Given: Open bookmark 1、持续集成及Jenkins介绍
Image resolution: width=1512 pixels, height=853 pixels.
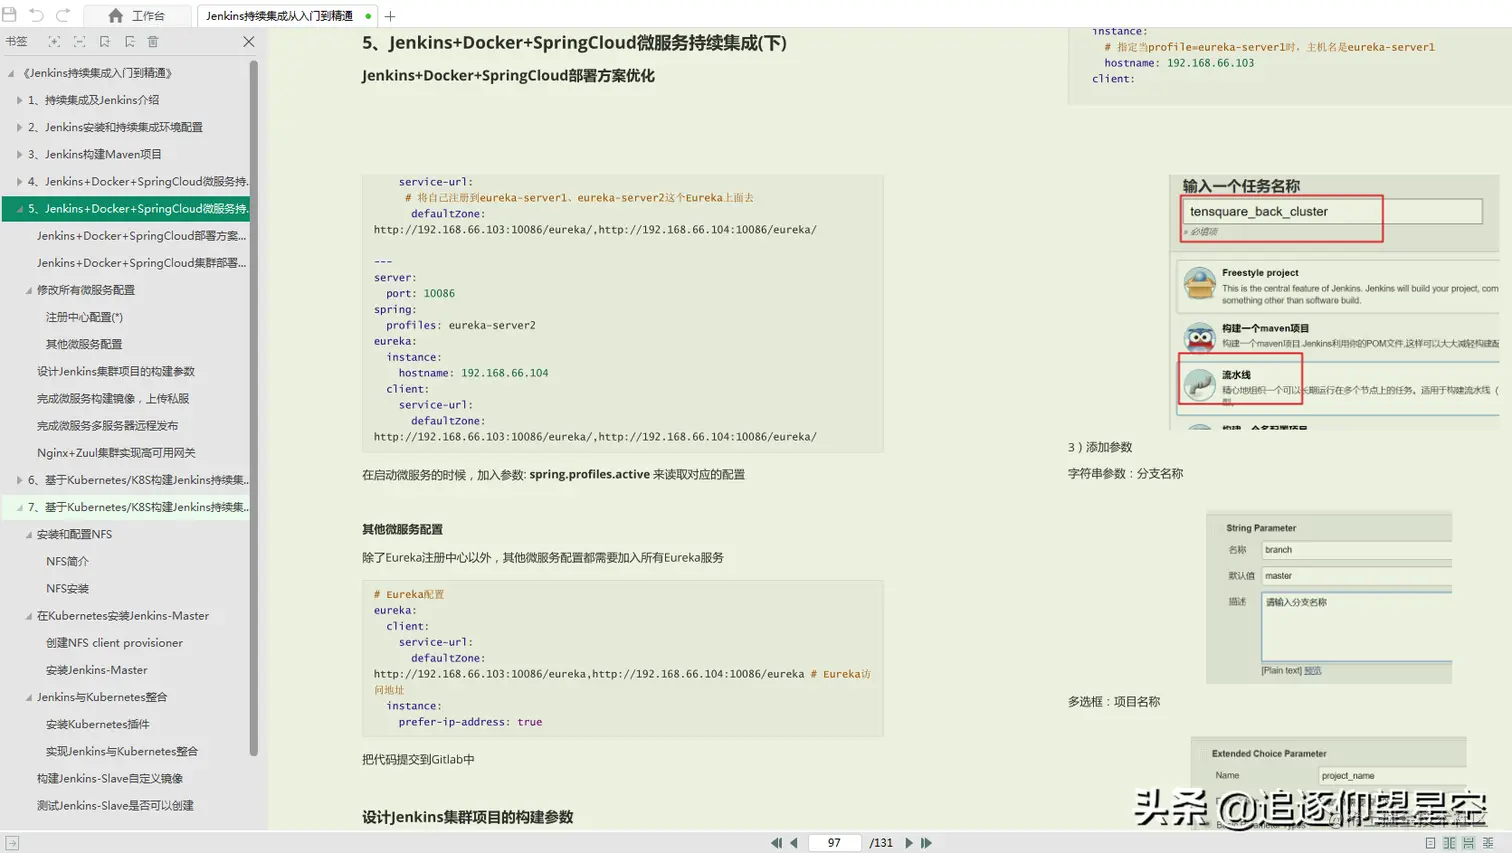Looking at the screenshot, I should point(93,100).
